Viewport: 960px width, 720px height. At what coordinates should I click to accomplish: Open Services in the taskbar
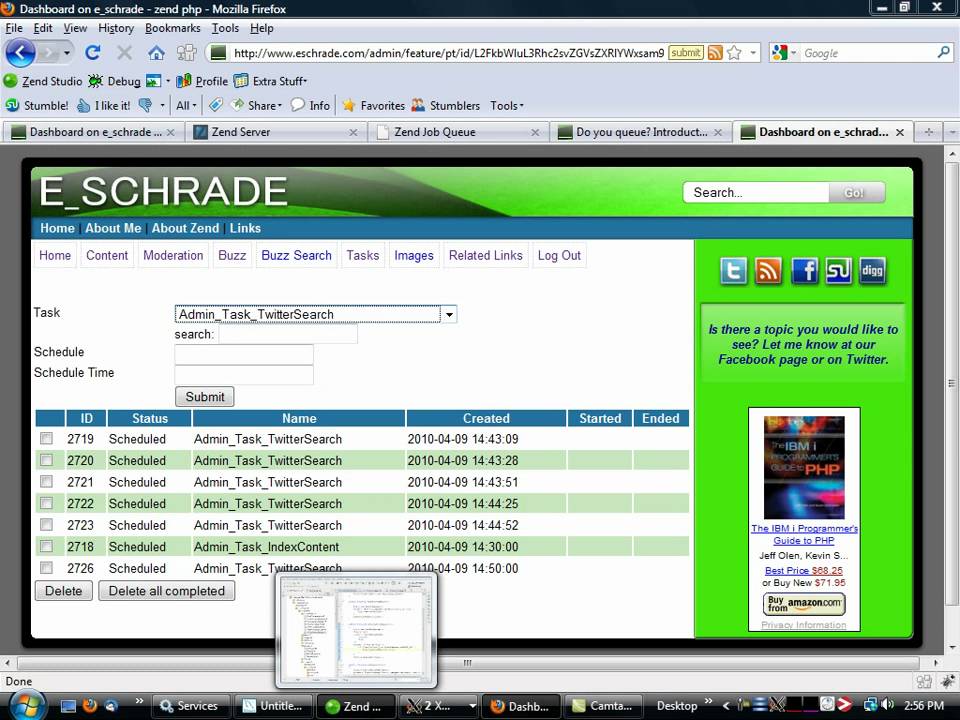(x=189, y=706)
